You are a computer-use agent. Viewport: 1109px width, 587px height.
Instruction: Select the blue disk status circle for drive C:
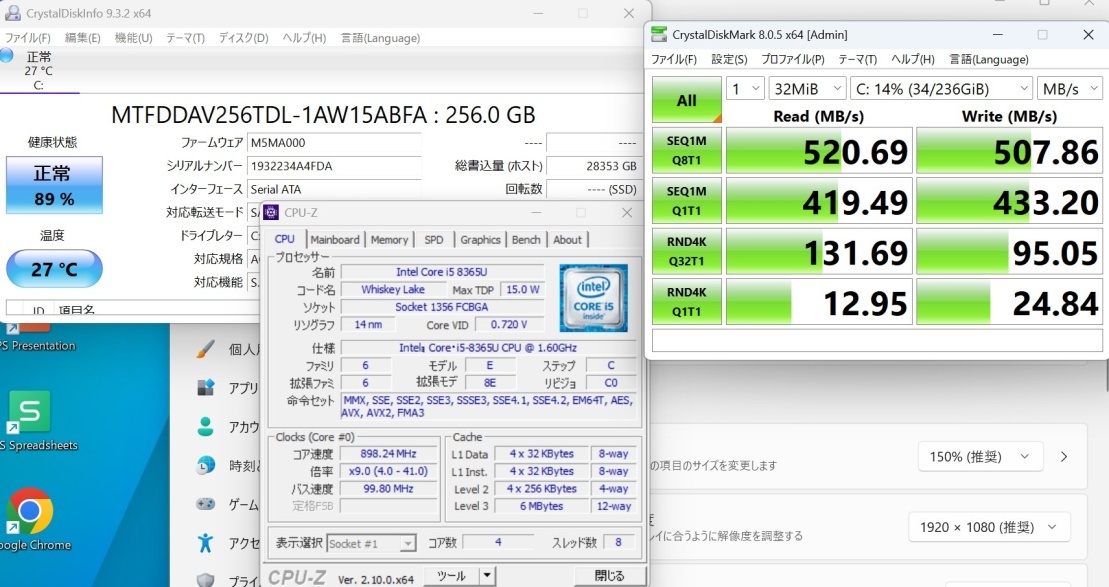7,55
